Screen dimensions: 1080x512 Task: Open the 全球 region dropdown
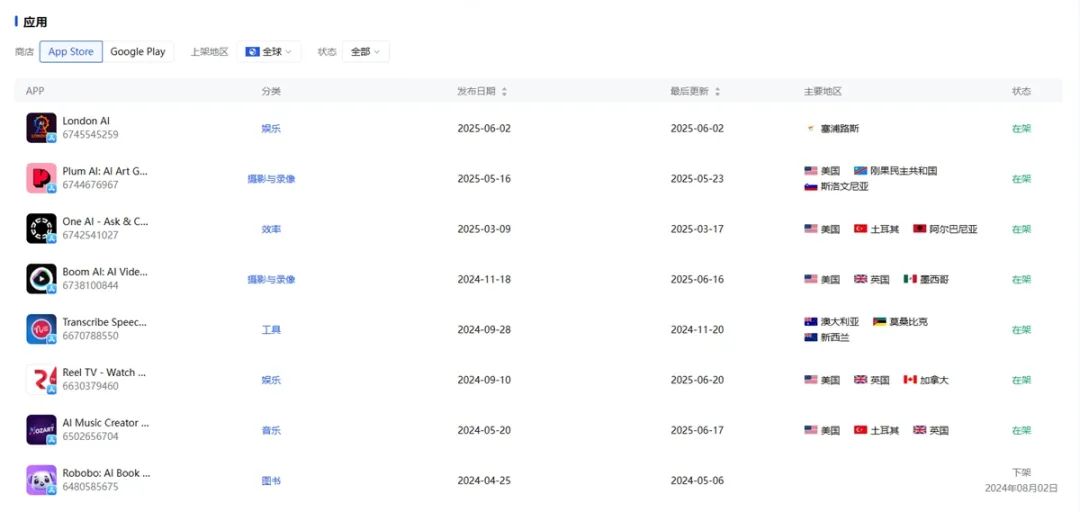269,52
